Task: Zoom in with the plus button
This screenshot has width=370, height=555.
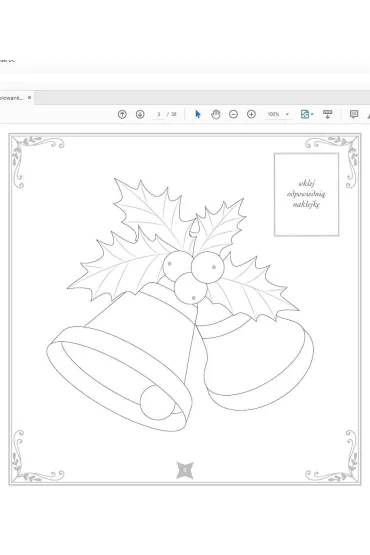Action: point(251,114)
